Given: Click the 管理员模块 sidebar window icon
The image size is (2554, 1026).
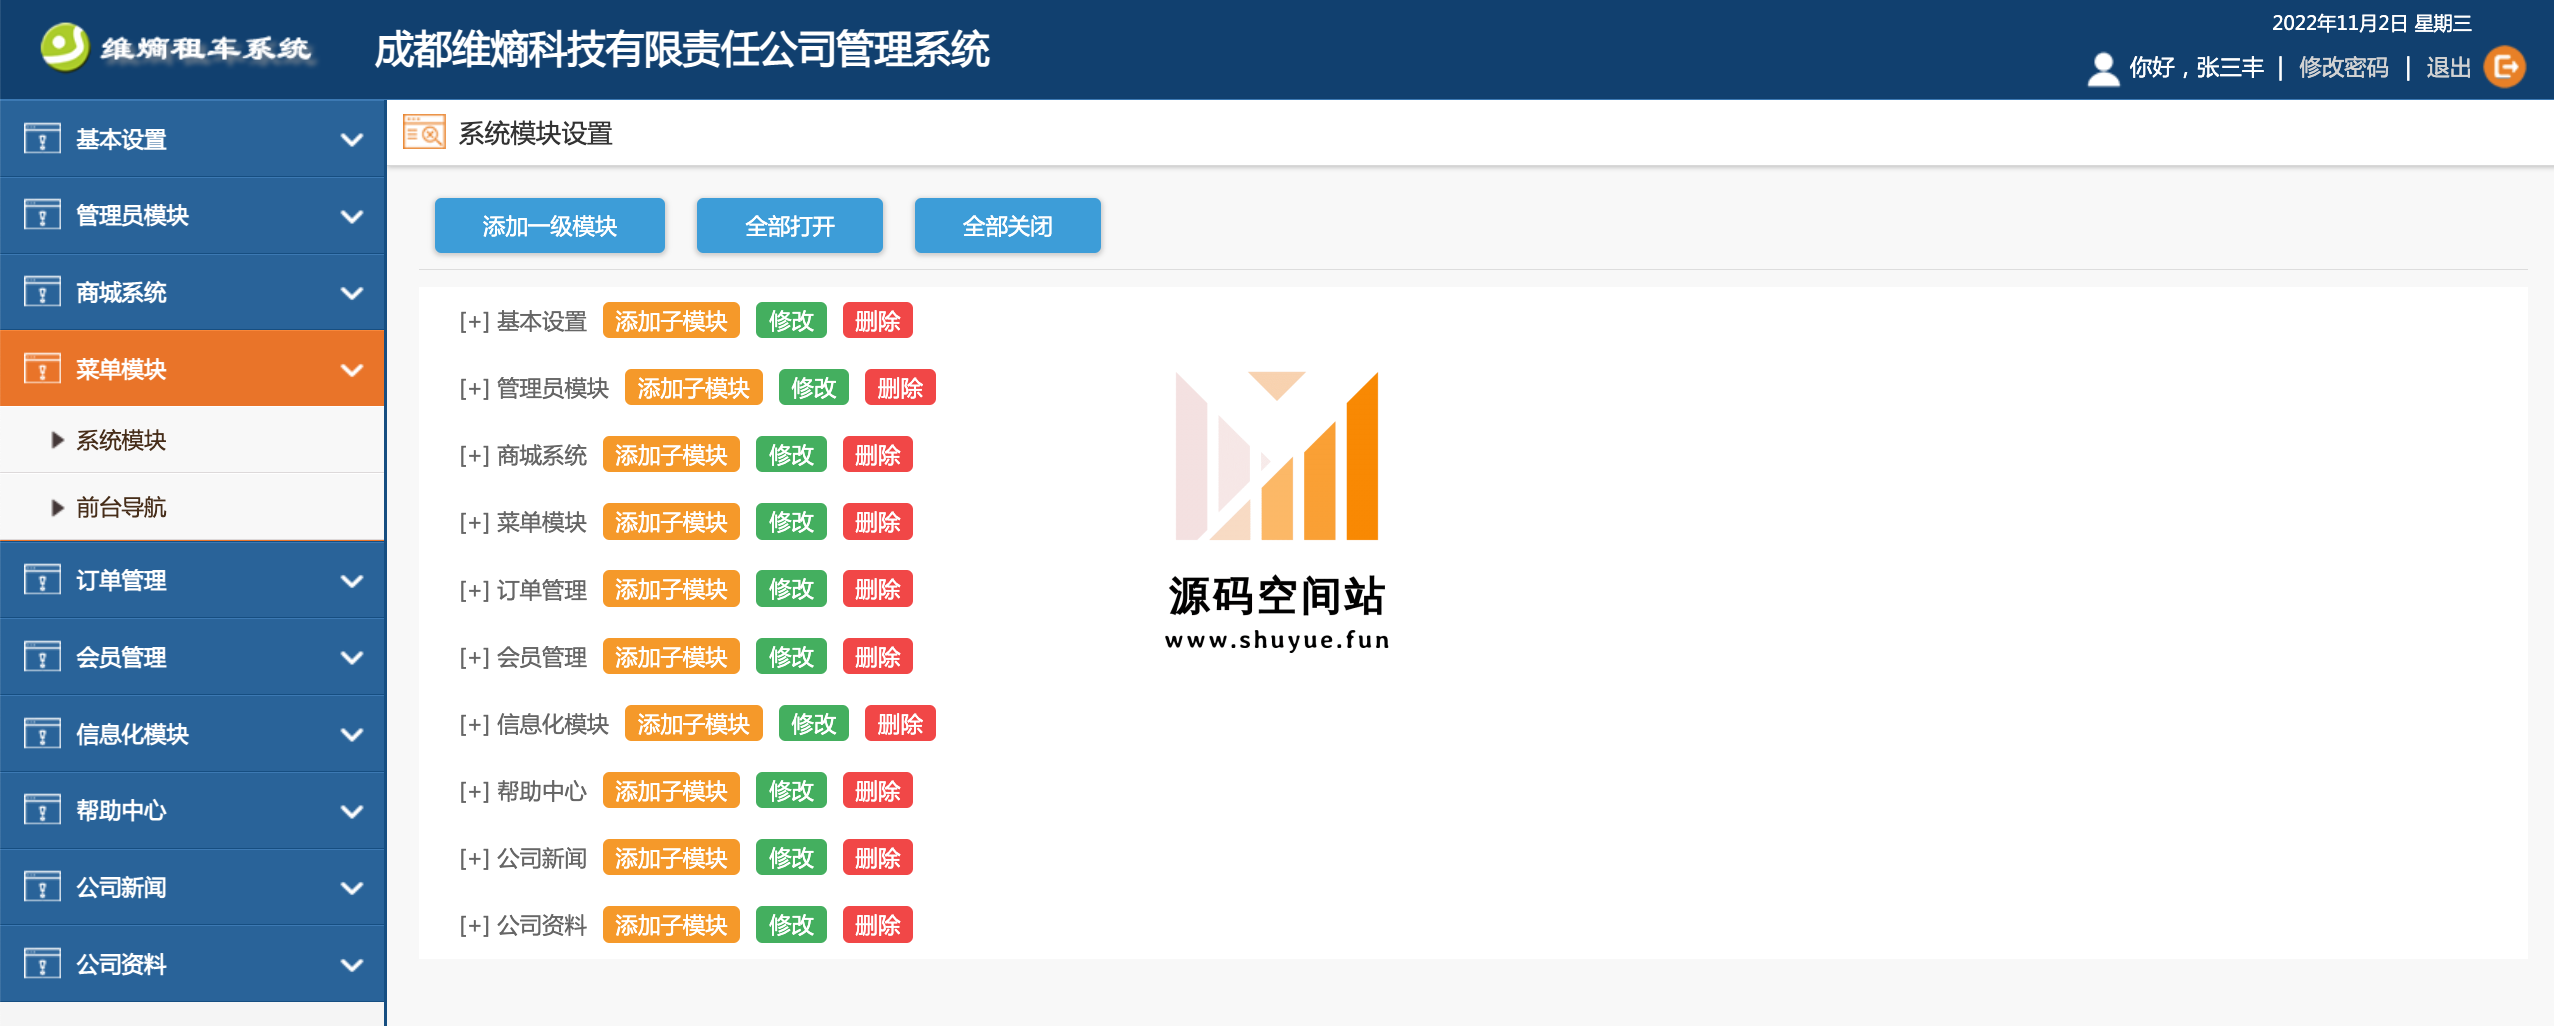Looking at the screenshot, I should [x=42, y=215].
